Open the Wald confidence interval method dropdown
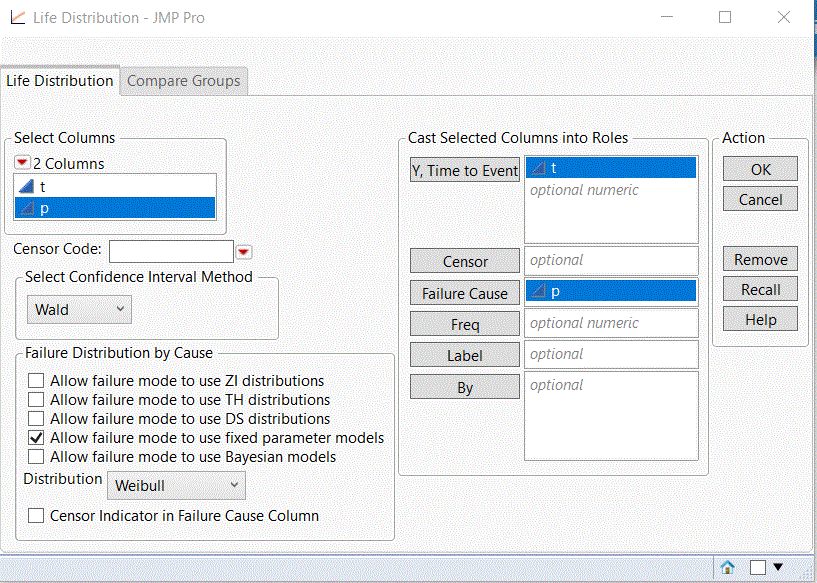This screenshot has height=583, width=817. tap(79, 310)
